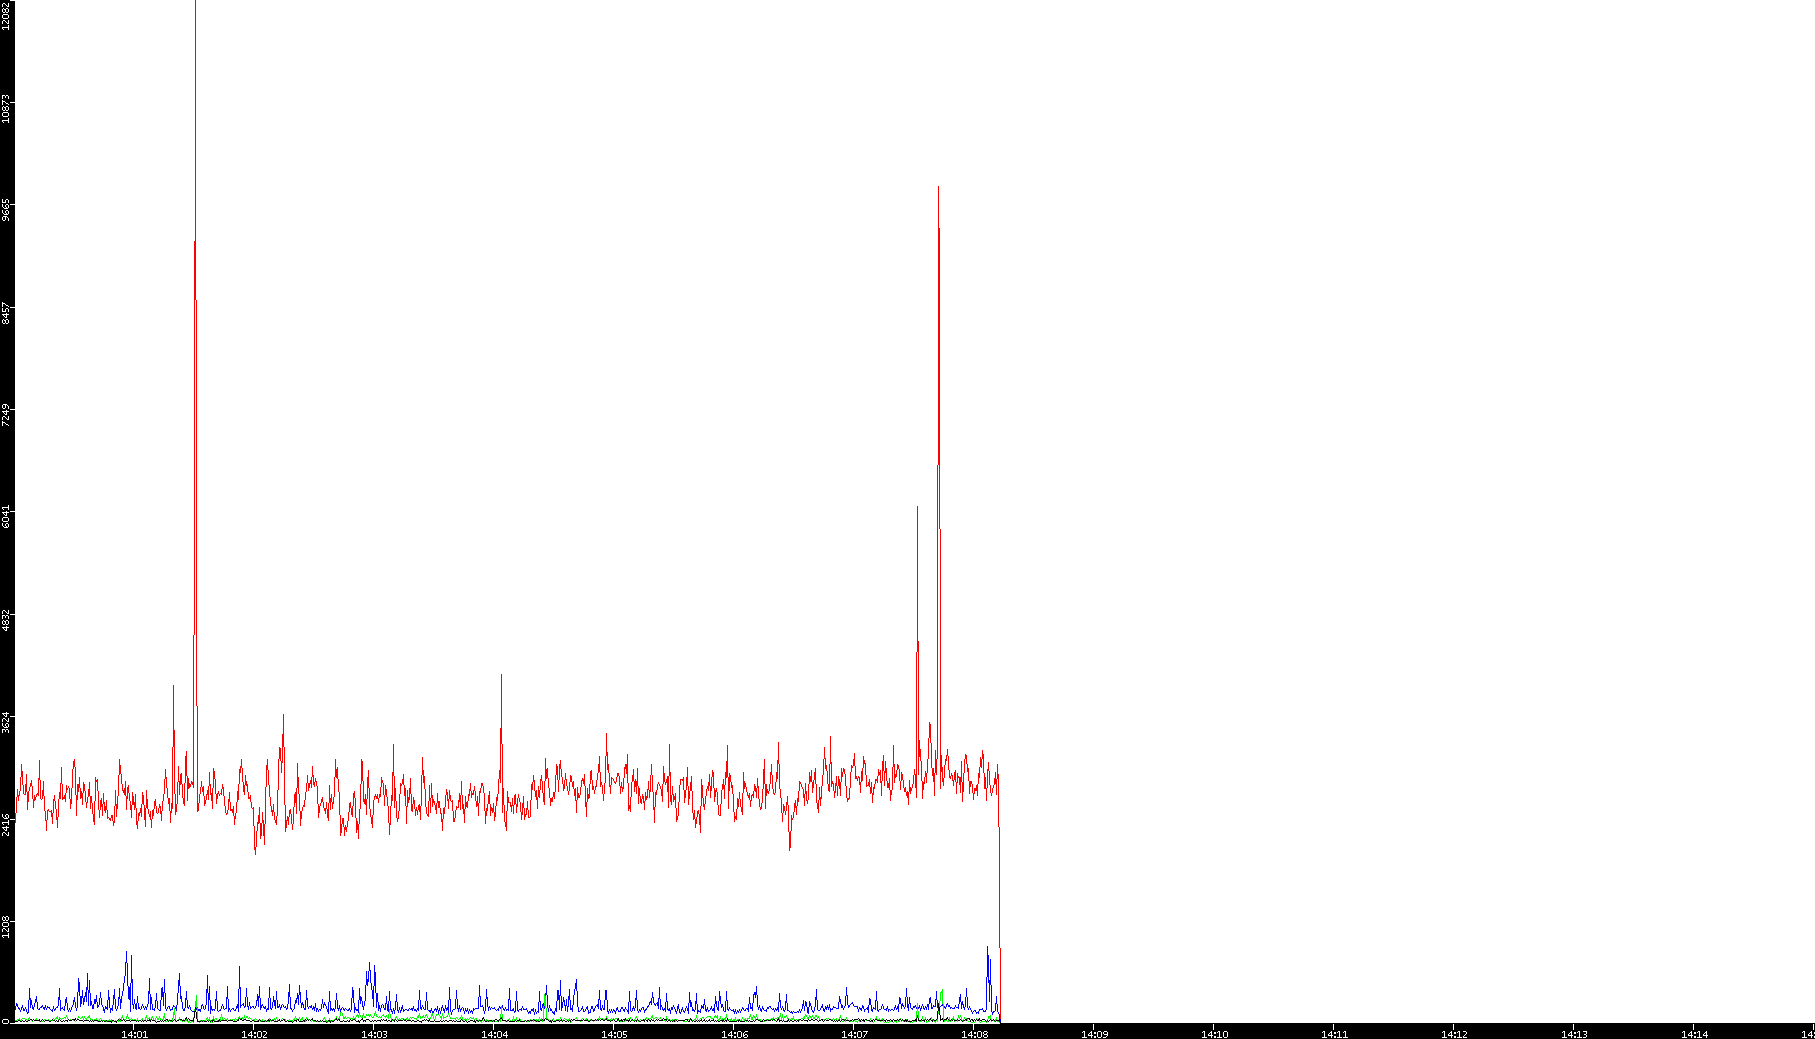
Task: Select the 14:05 time marker
Action: click(614, 1033)
